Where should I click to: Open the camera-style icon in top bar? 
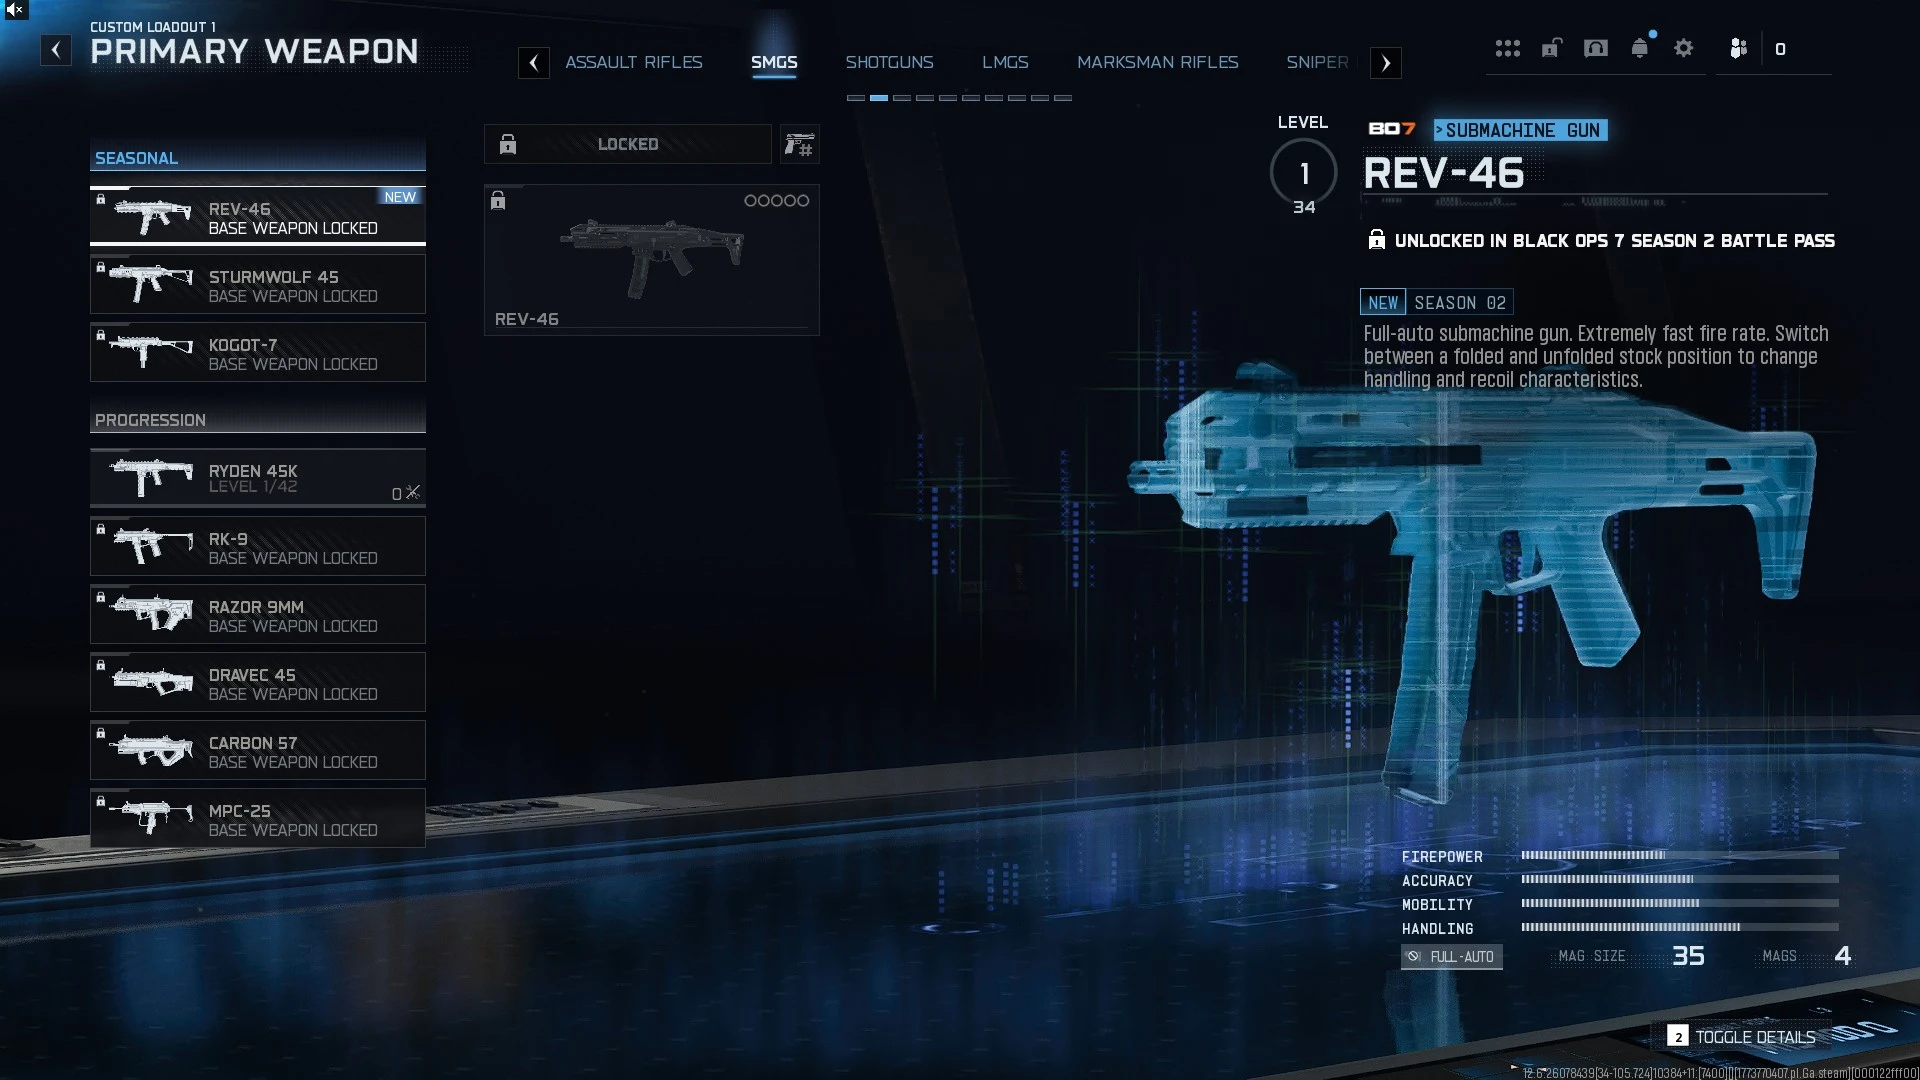(x=1596, y=48)
